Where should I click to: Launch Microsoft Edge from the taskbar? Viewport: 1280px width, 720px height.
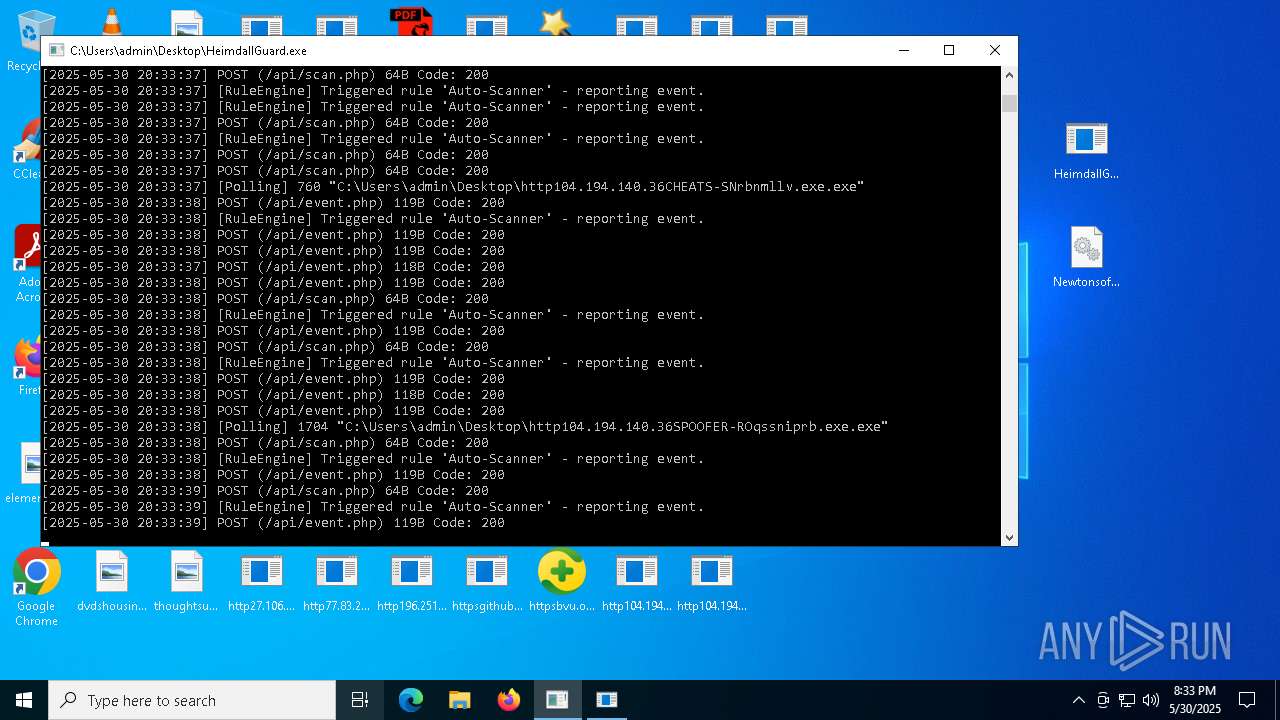point(411,700)
